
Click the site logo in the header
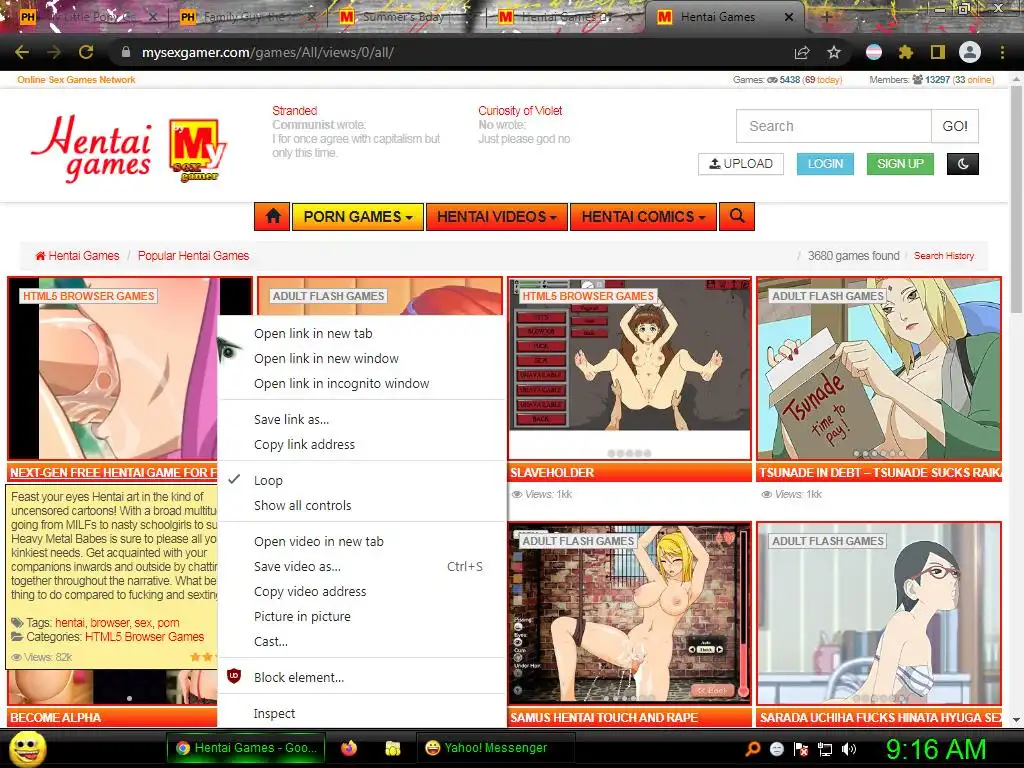(129, 150)
